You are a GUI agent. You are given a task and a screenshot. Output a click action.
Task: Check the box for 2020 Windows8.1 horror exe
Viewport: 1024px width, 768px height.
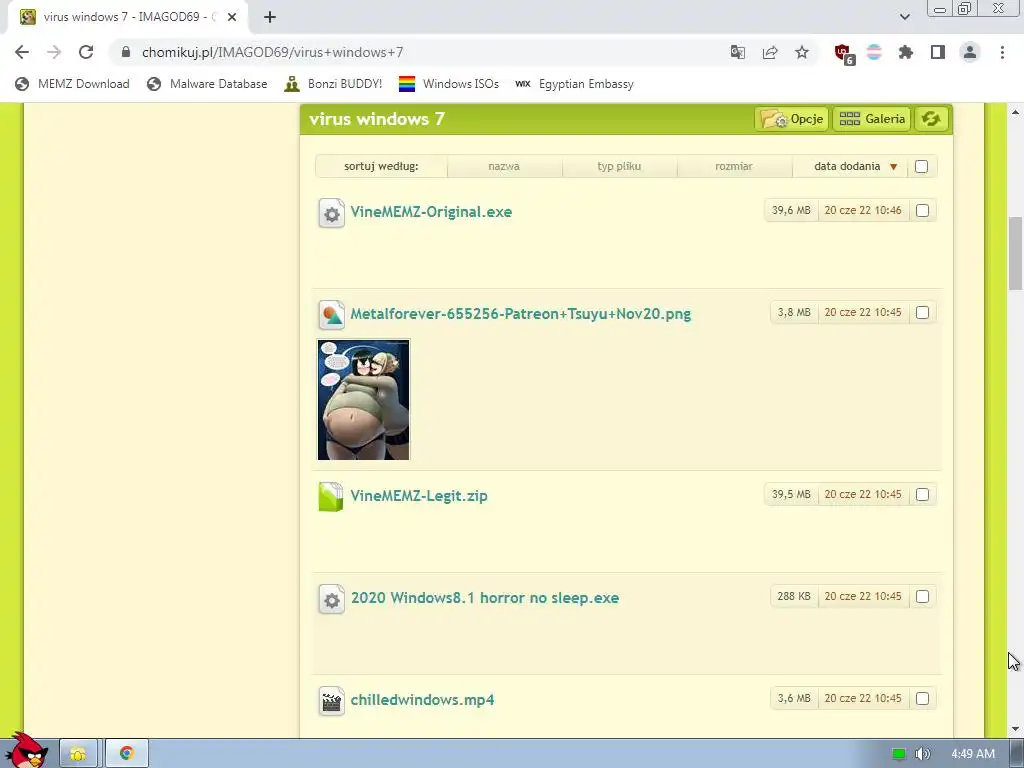(x=922, y=596)
